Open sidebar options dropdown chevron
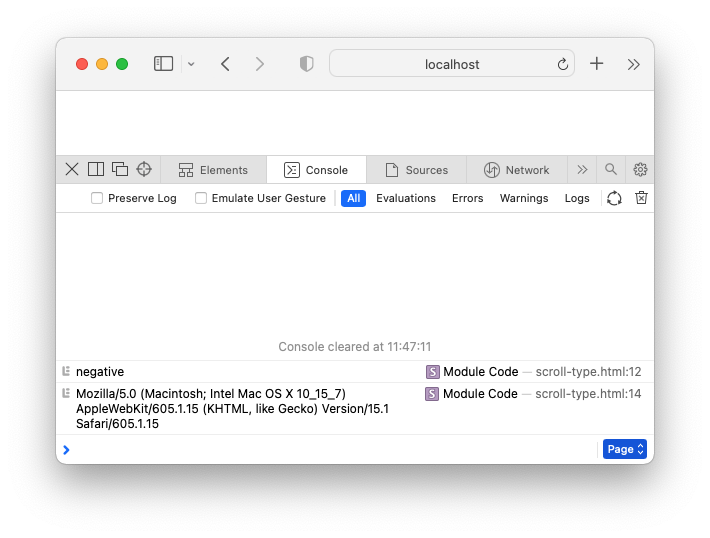Image resolution: width=710 pixels, height=538 pixels. (x=191, y=64)
